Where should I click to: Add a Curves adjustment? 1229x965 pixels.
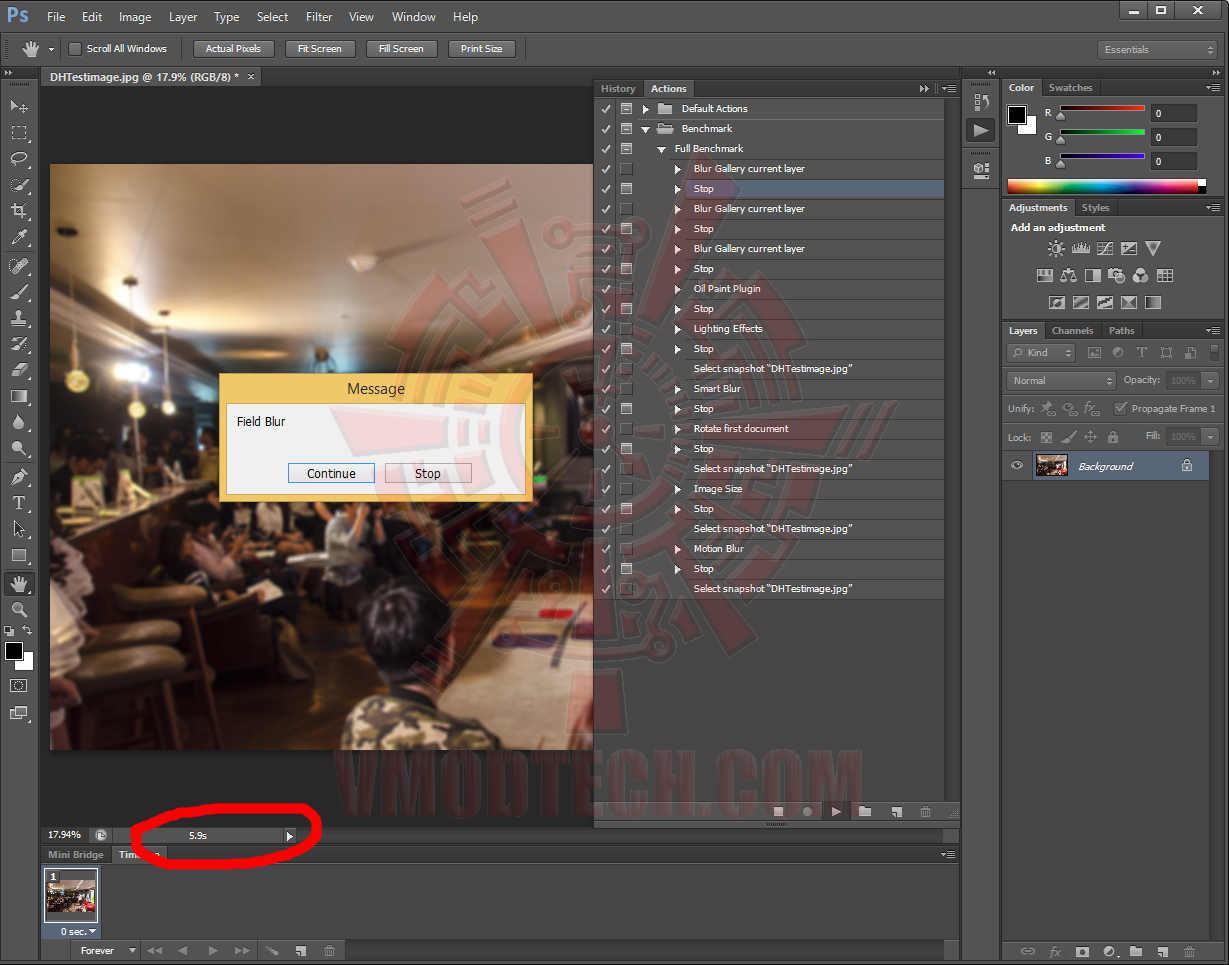tap(1104, 248)
